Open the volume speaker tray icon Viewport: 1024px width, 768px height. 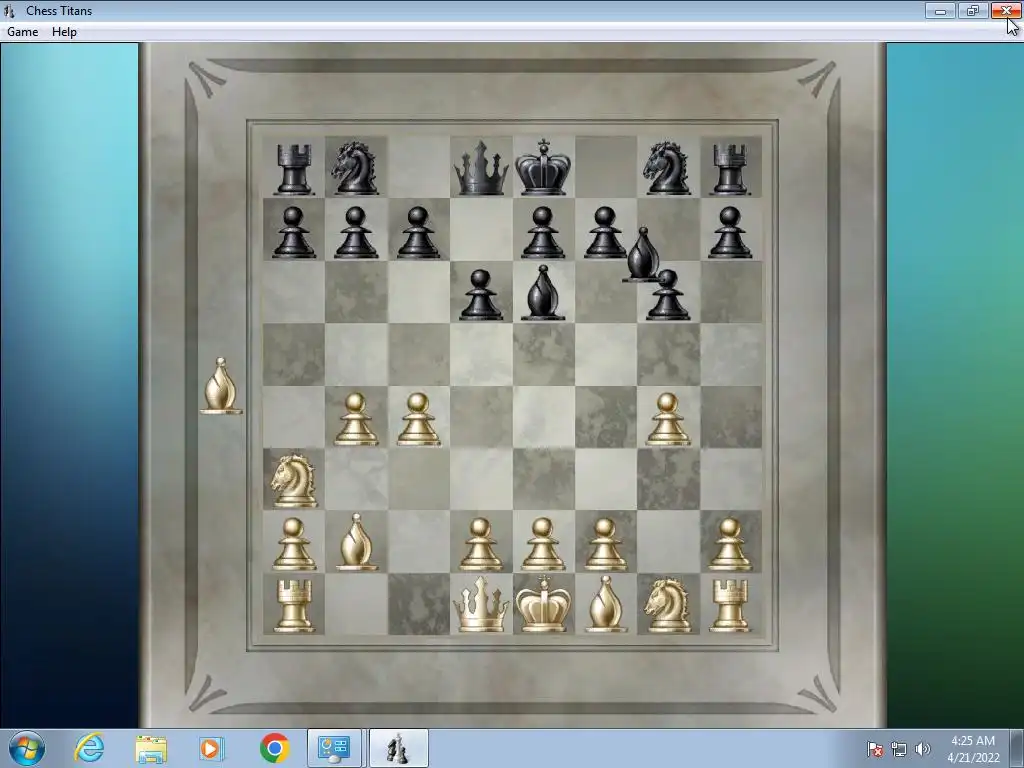922,749
